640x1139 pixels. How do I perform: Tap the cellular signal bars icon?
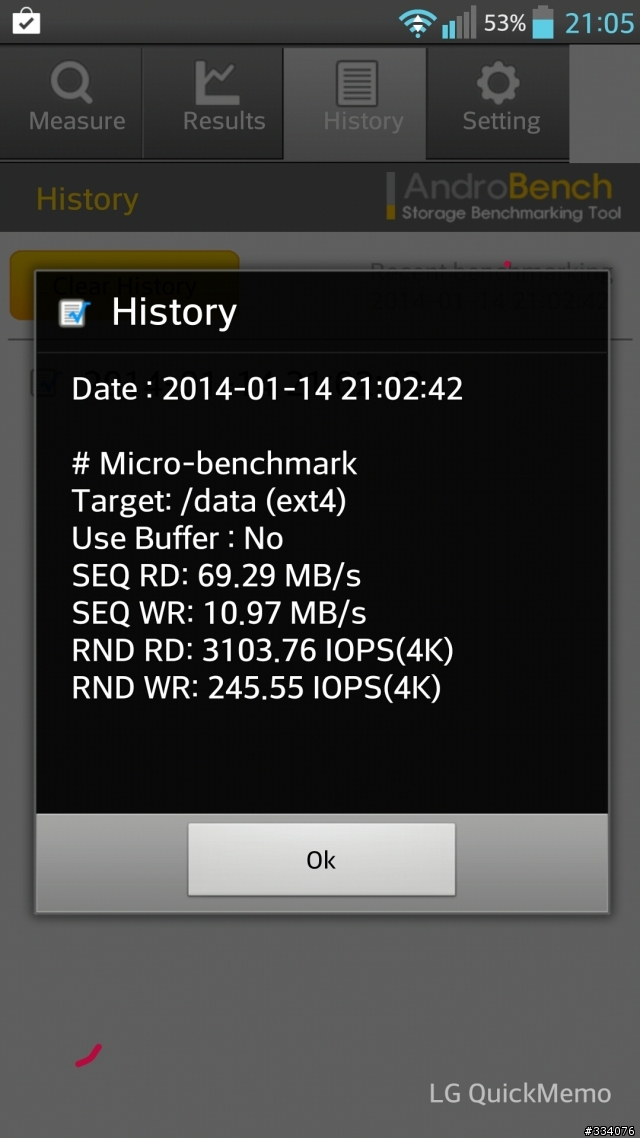[x=458, y=23]
